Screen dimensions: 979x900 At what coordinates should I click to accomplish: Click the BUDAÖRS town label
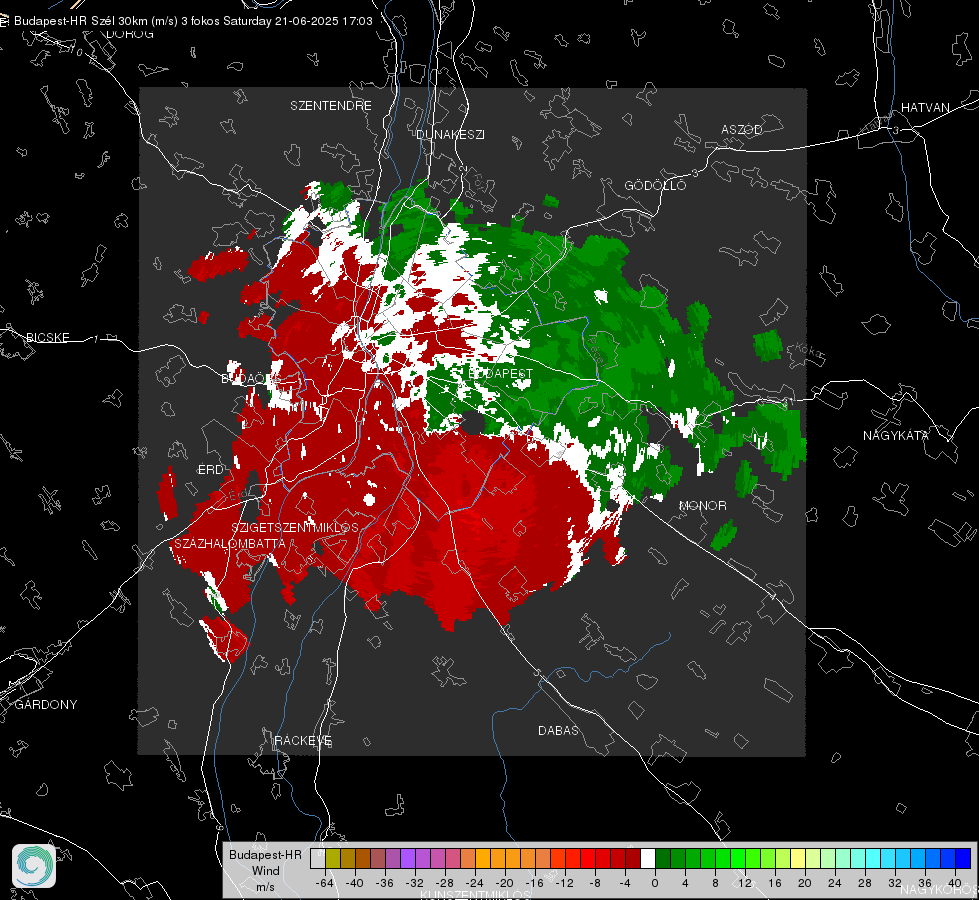pyautogui.click(x=252, y=379)
